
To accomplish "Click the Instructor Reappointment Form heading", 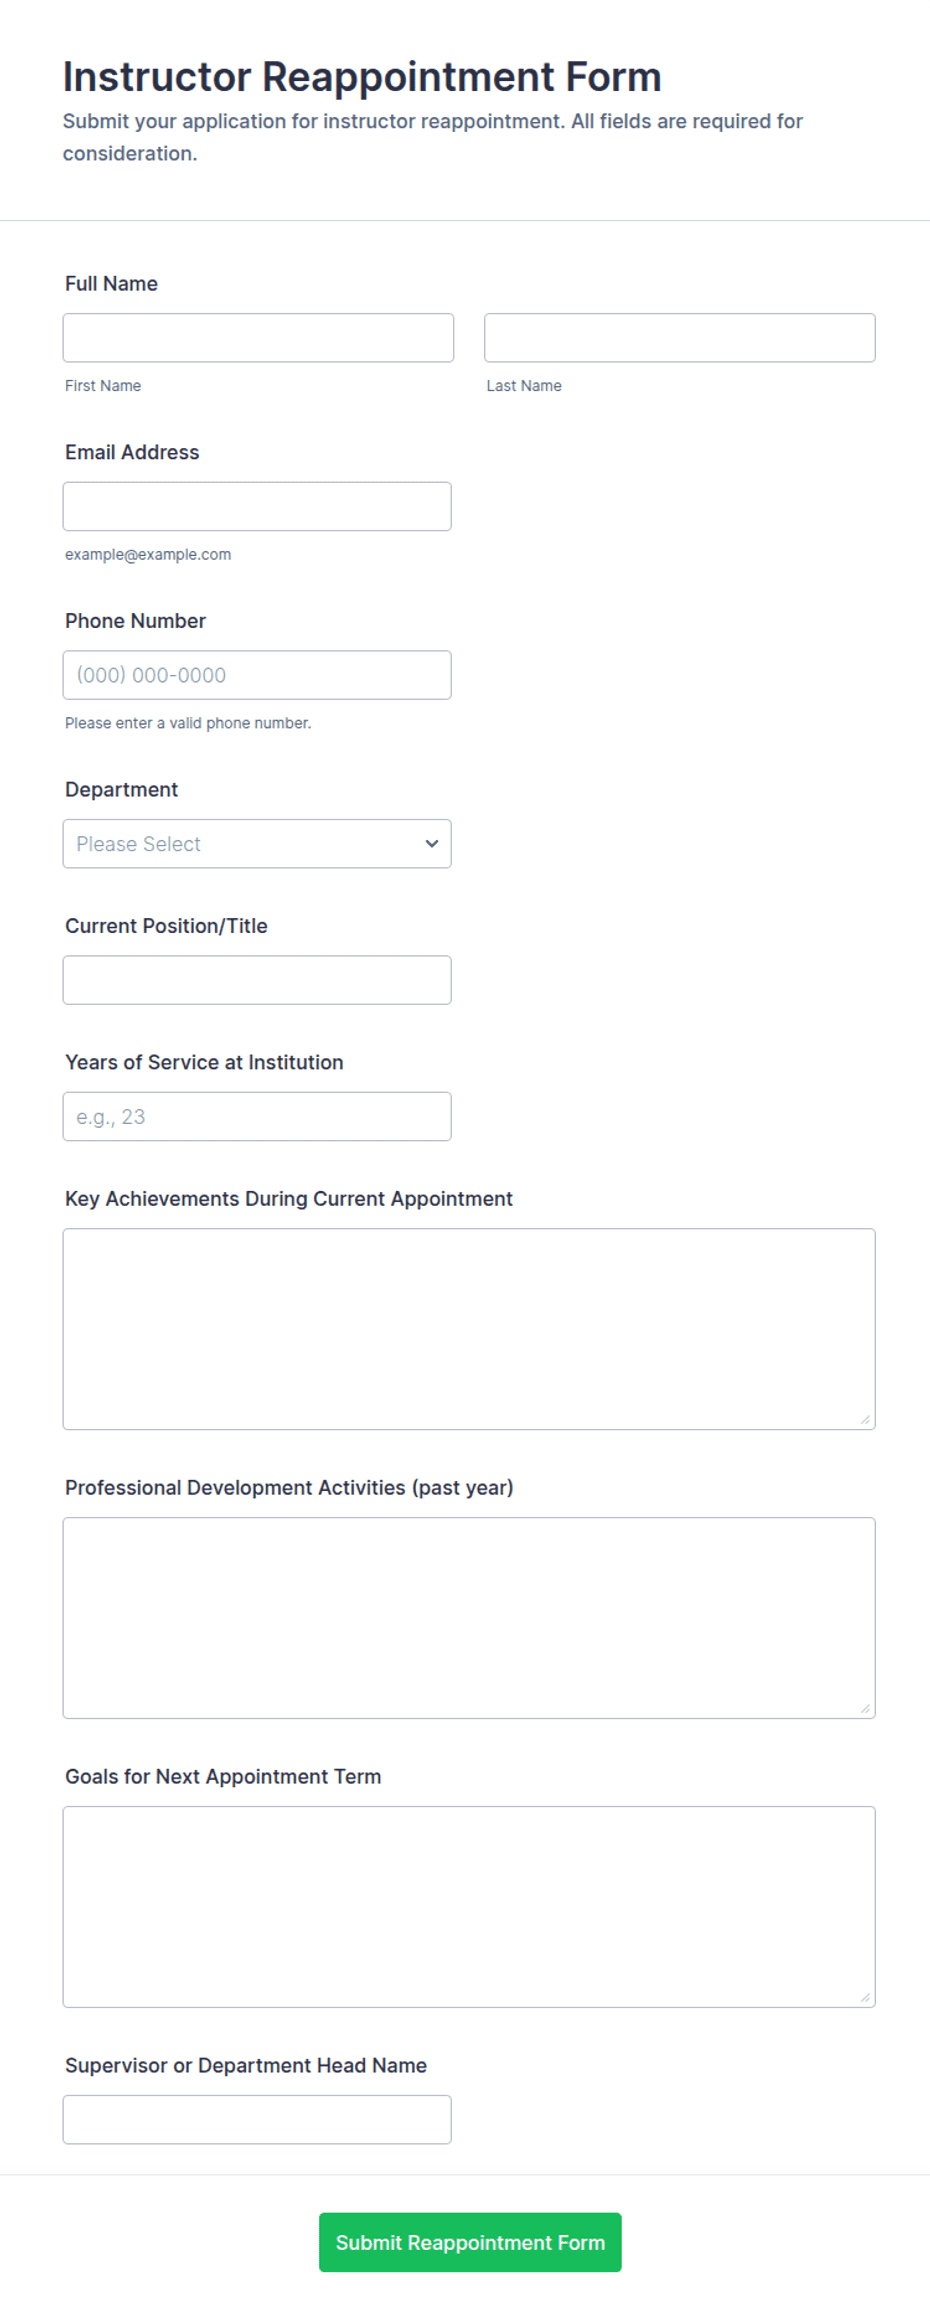I will (x=362, y=77).
